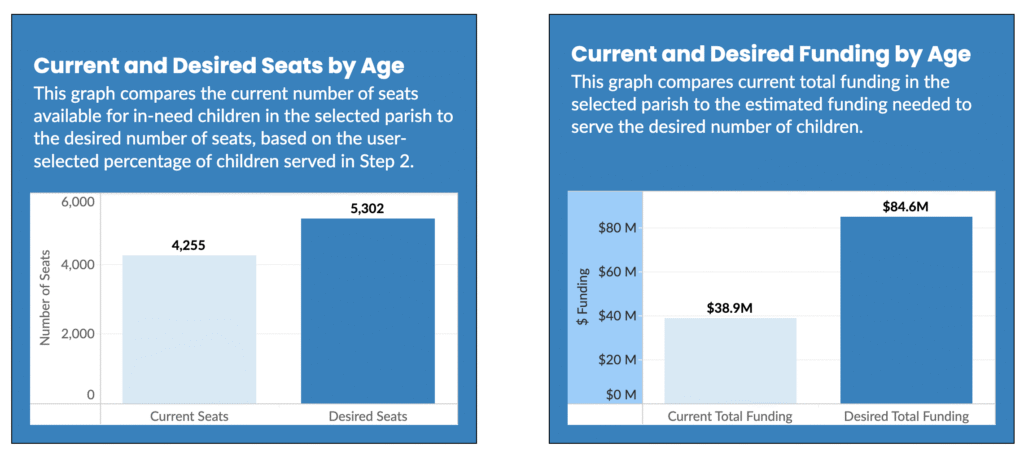This screenshot has height=455, width=1024.
Task: Click the 4,255 data label
Action: point(189,243)
